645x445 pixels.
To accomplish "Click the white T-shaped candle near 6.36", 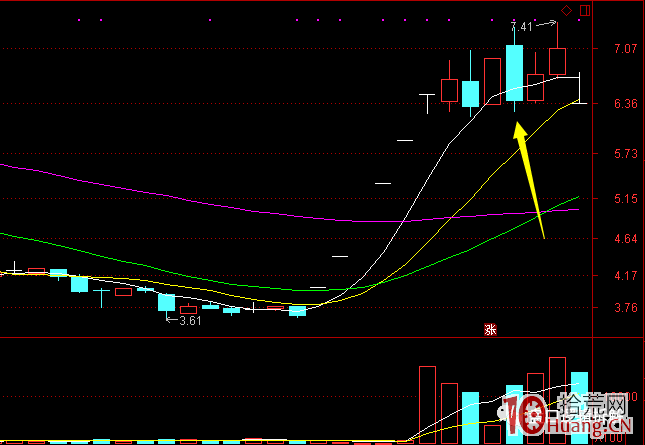I will click(427, 104).
